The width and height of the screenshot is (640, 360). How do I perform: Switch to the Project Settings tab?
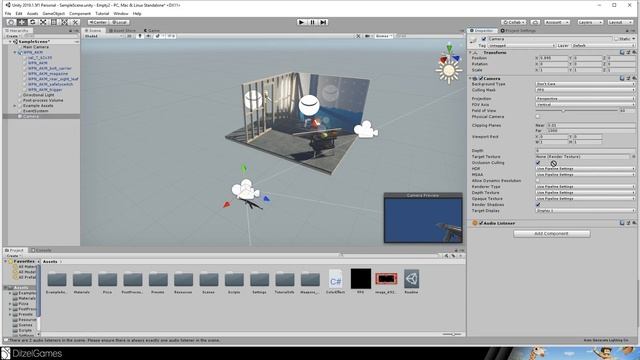tap(518, 30)
